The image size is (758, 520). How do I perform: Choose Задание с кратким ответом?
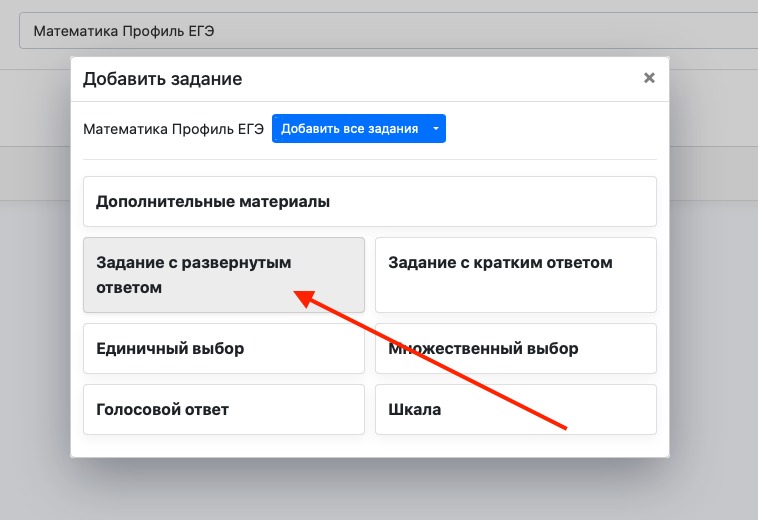pyautogui.click(x=516, y=275)
